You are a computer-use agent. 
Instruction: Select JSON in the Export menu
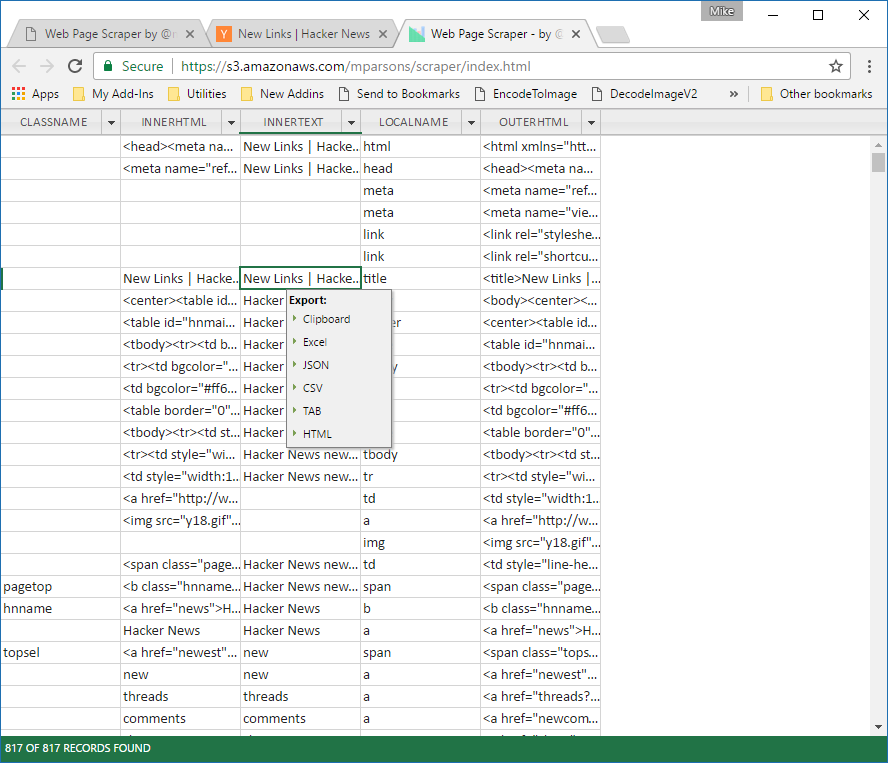(x=316, y=365)
